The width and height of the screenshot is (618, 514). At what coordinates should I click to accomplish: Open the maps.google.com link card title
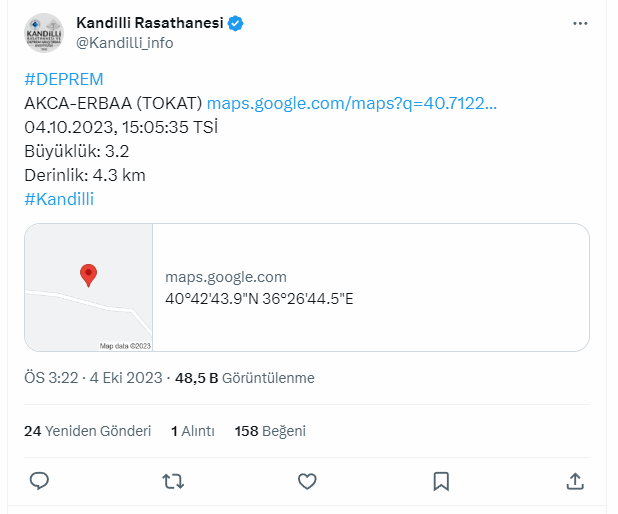226,277
